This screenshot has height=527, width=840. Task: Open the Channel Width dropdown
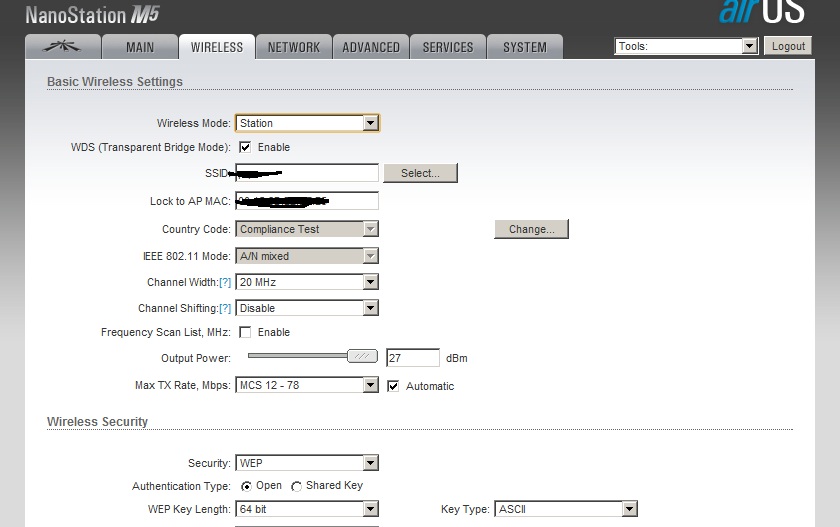307,282
